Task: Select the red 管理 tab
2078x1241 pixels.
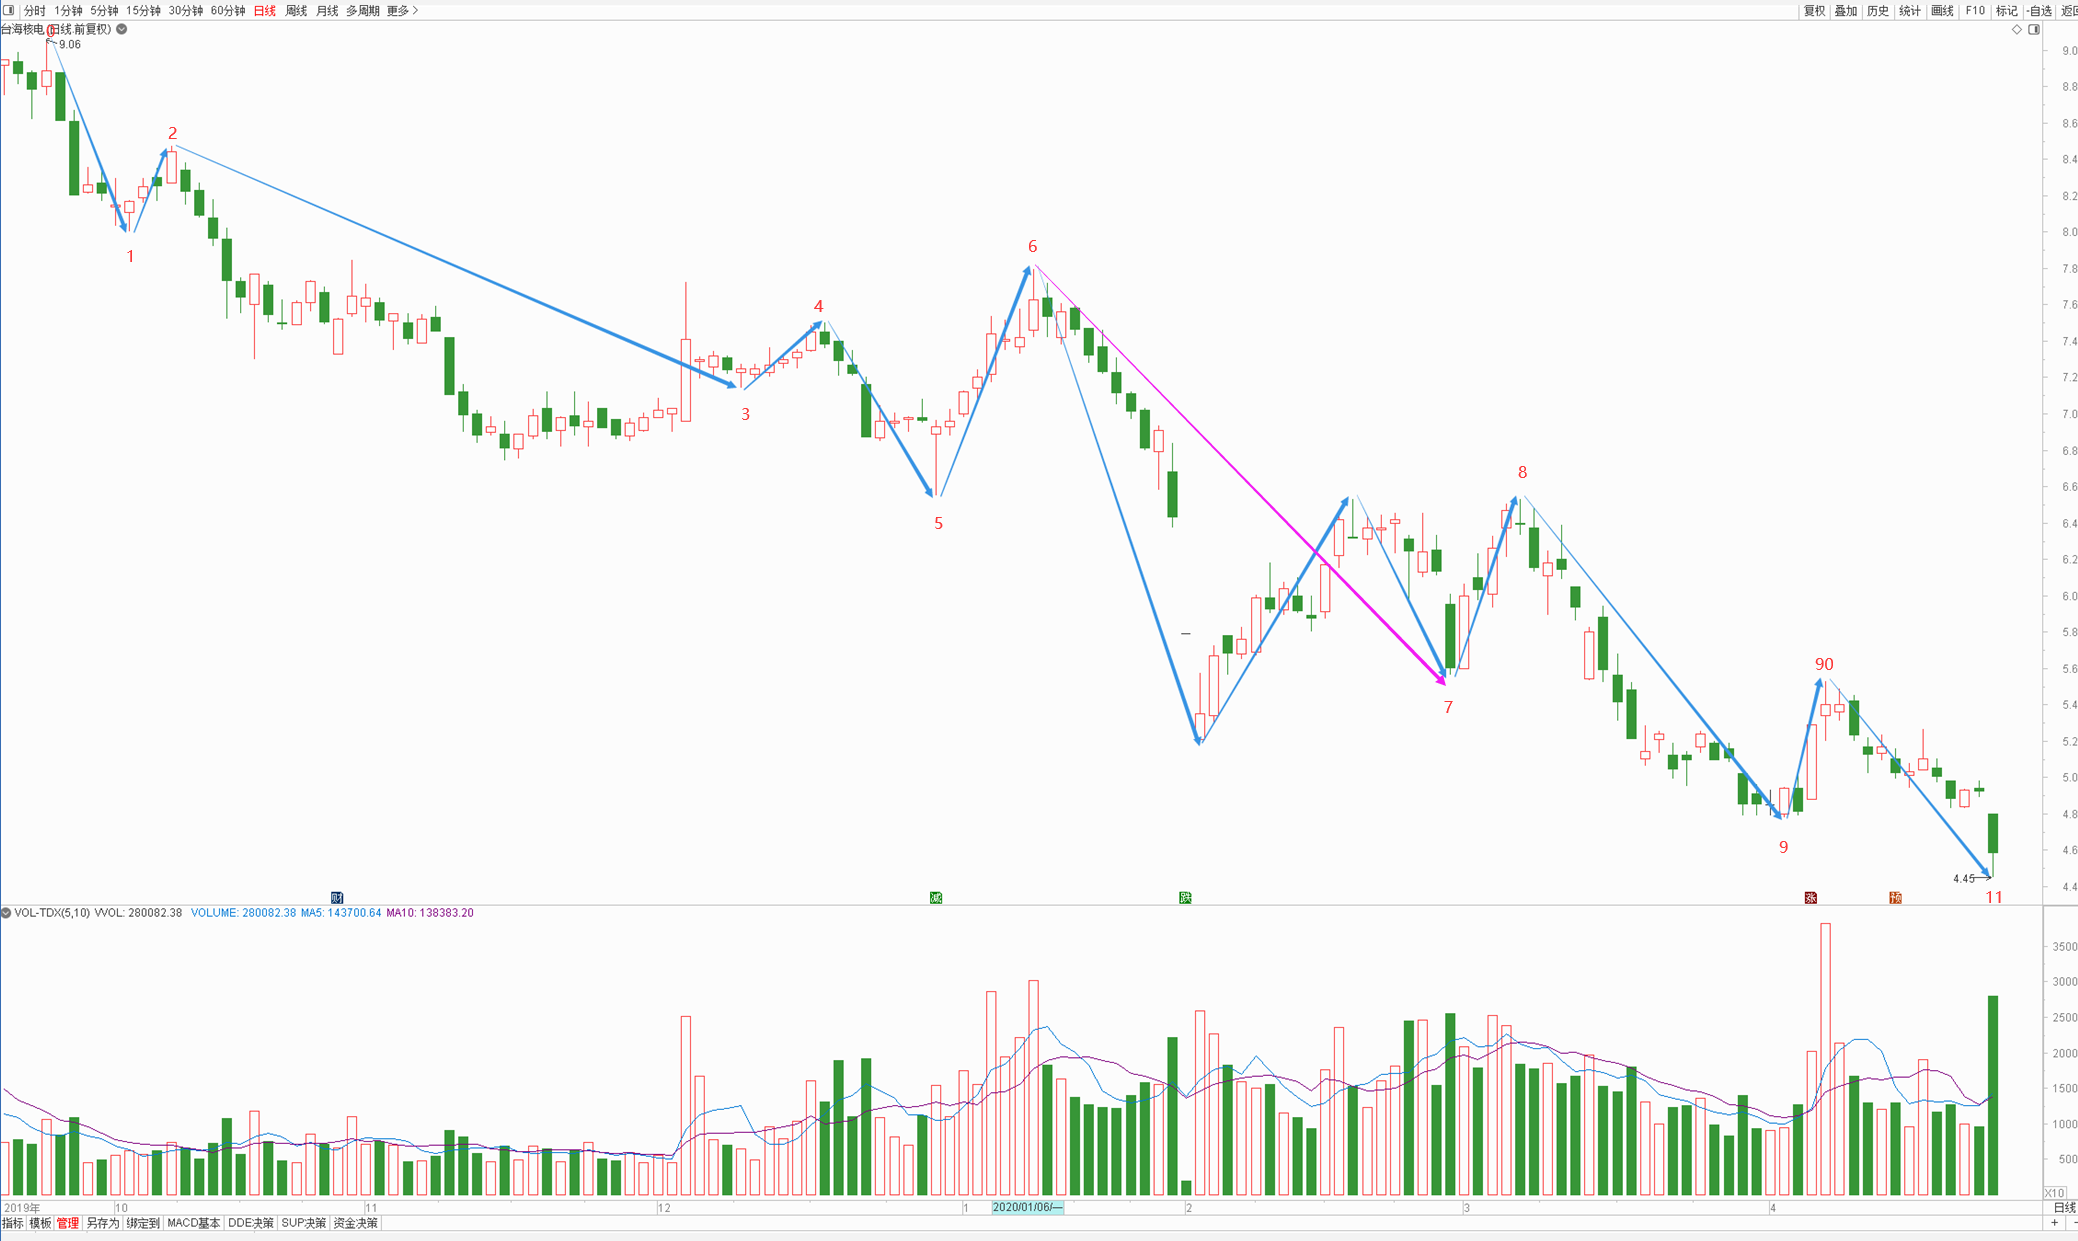Action: click(67, 1223)
